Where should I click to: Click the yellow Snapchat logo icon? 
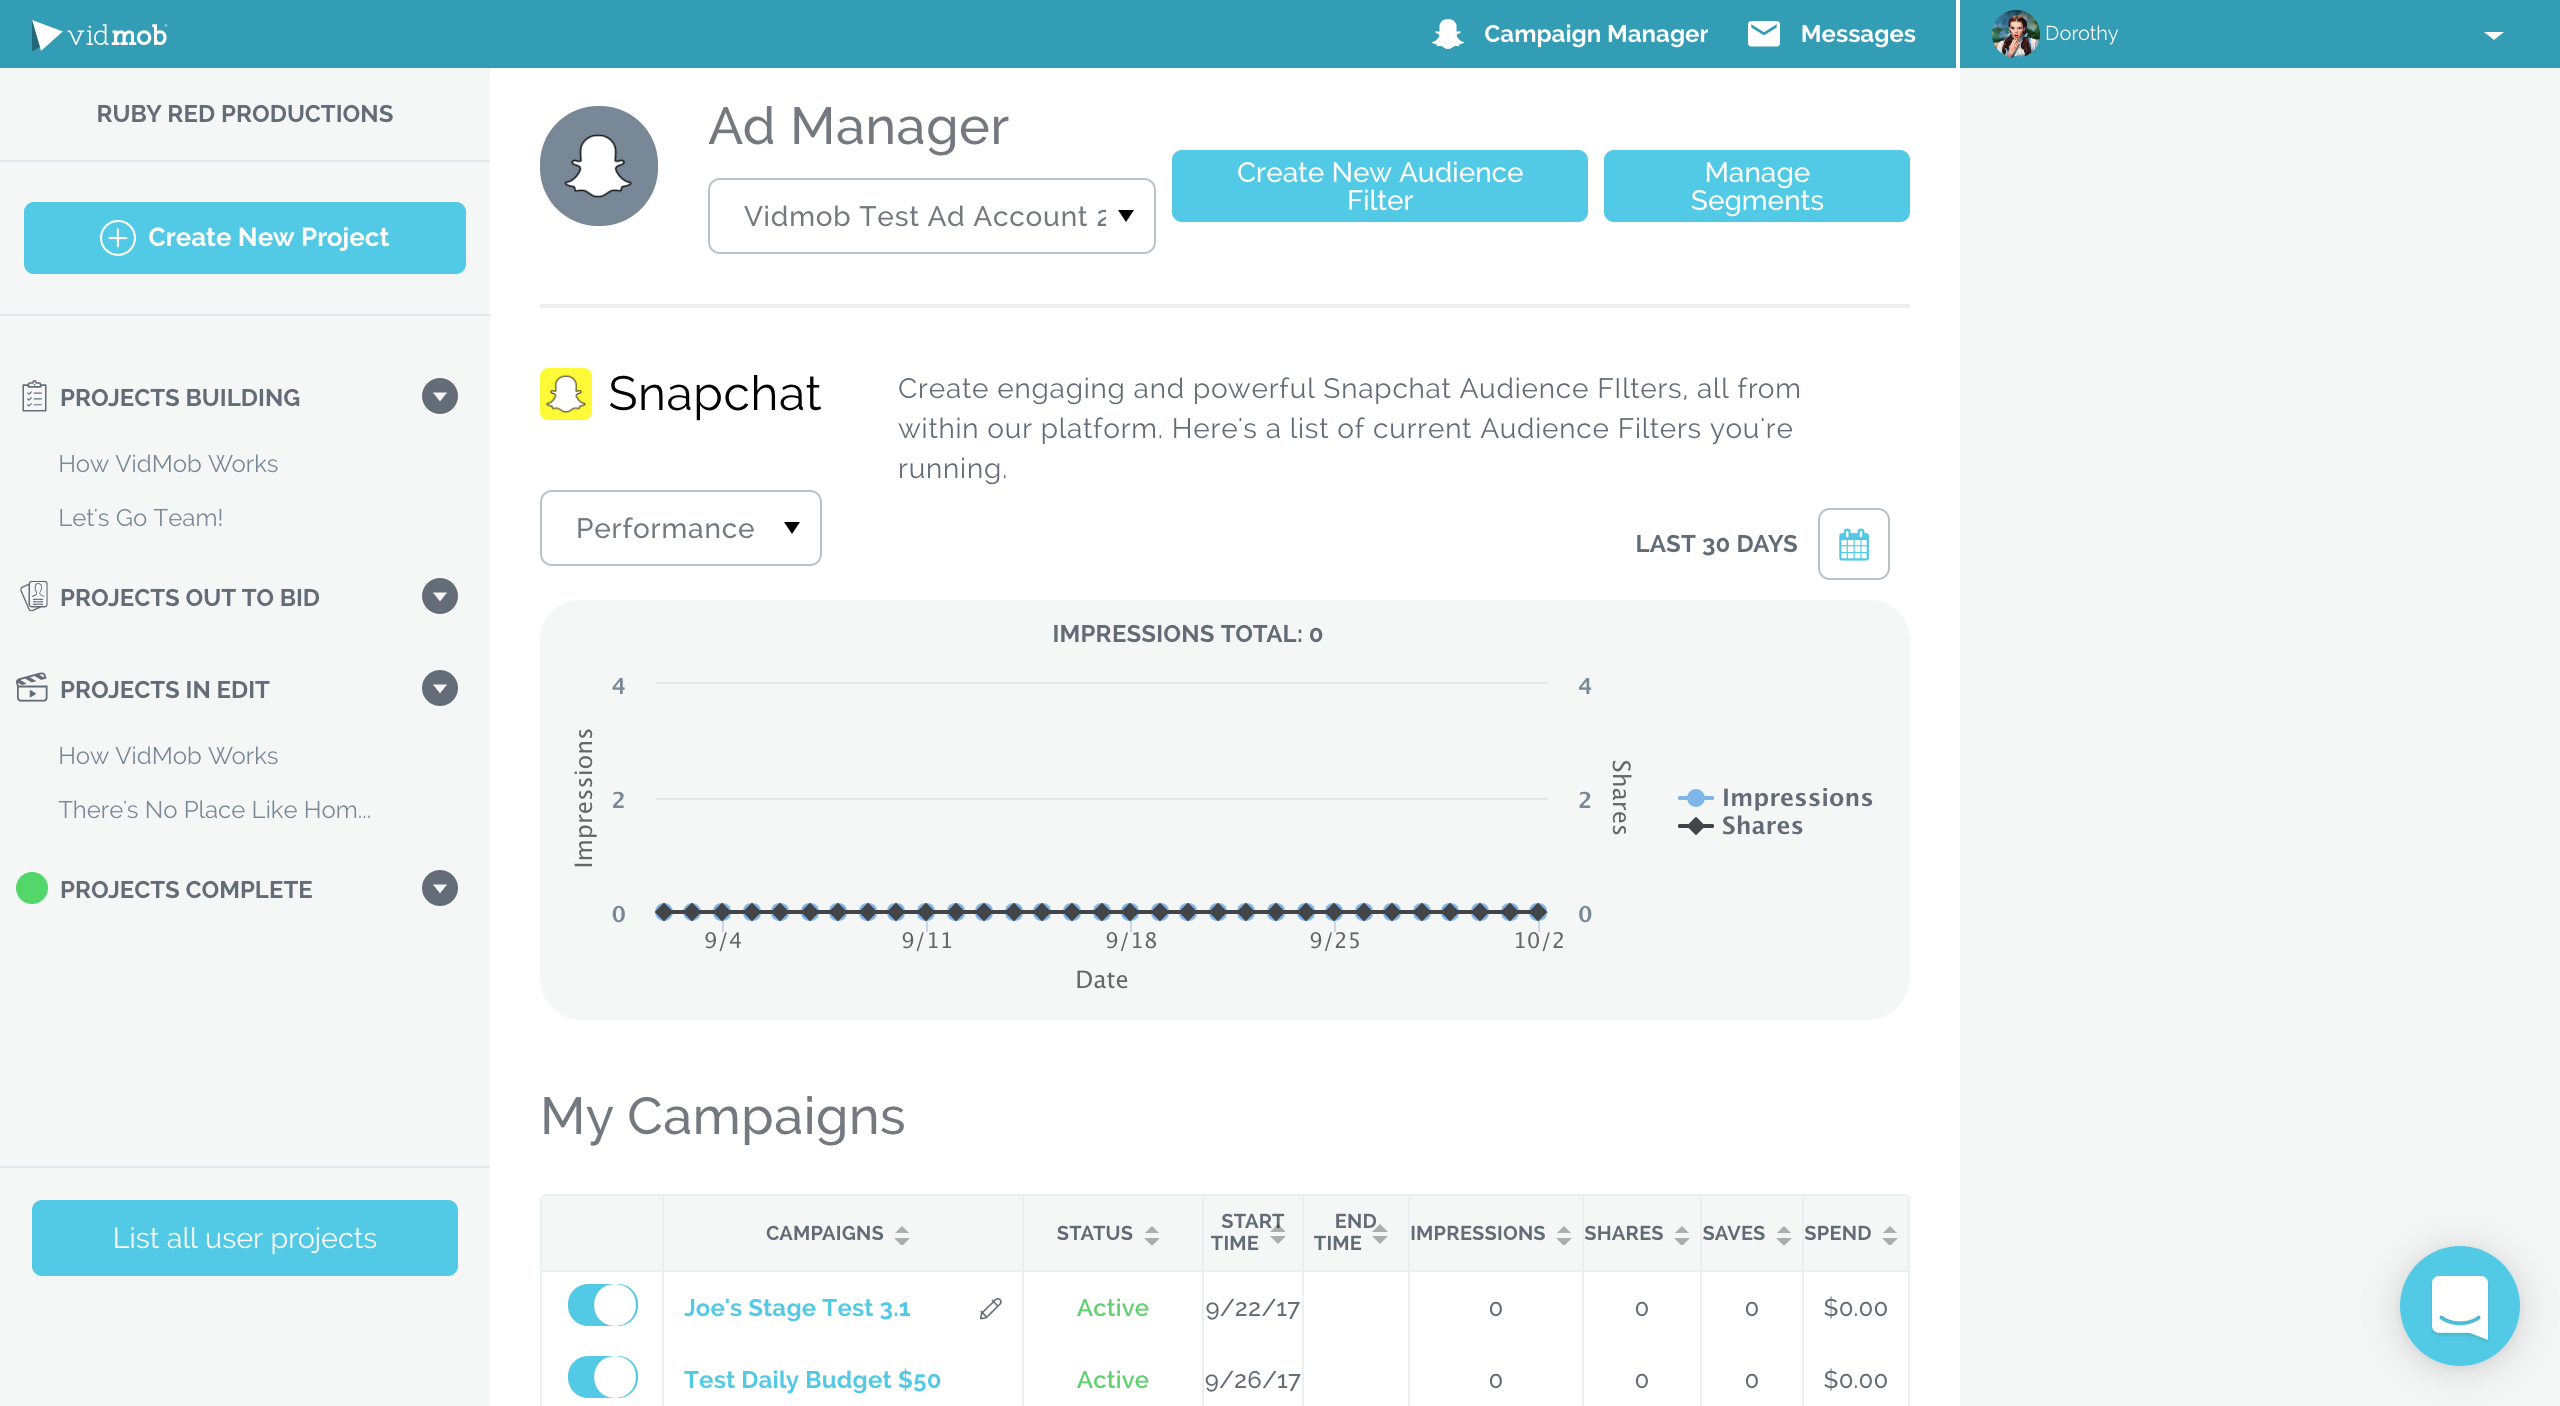[x=566, y=394]
